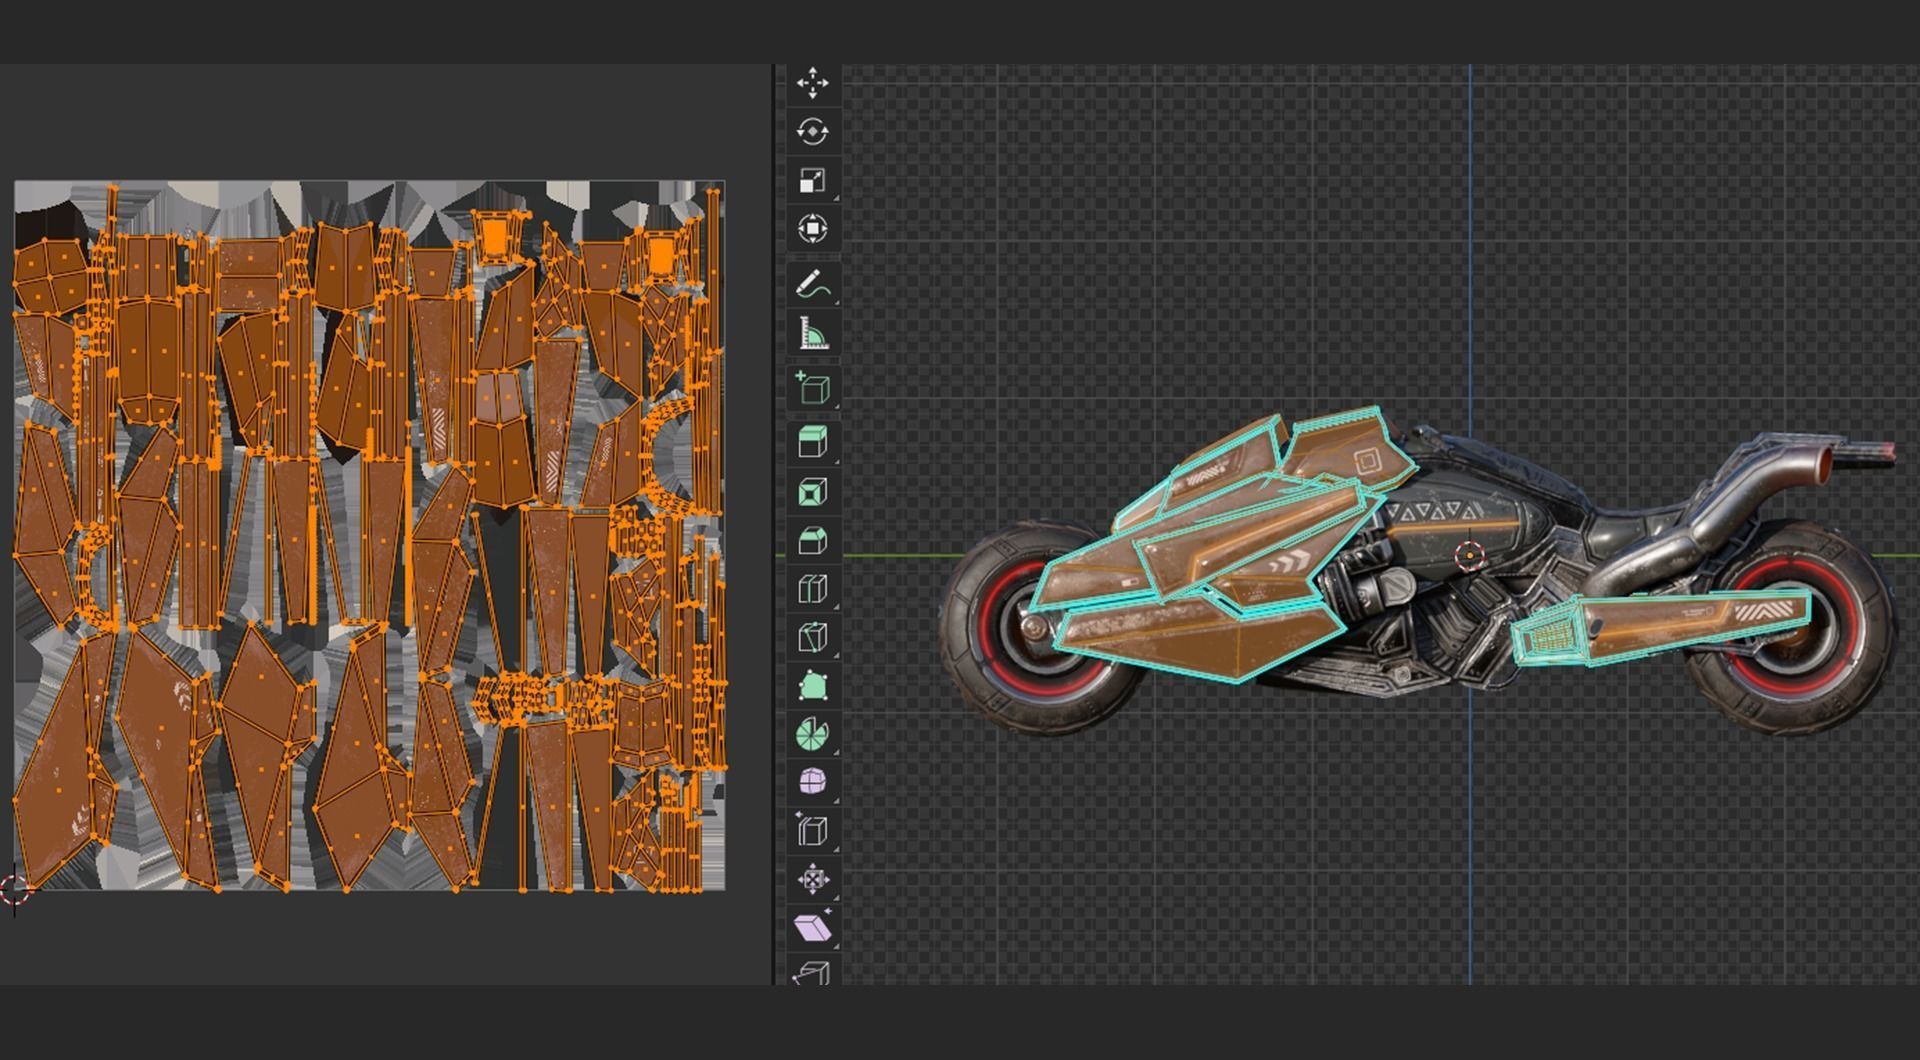Select the combined Transform tool
This screenshot has width=1920, height=1060.
coord(812,228)
